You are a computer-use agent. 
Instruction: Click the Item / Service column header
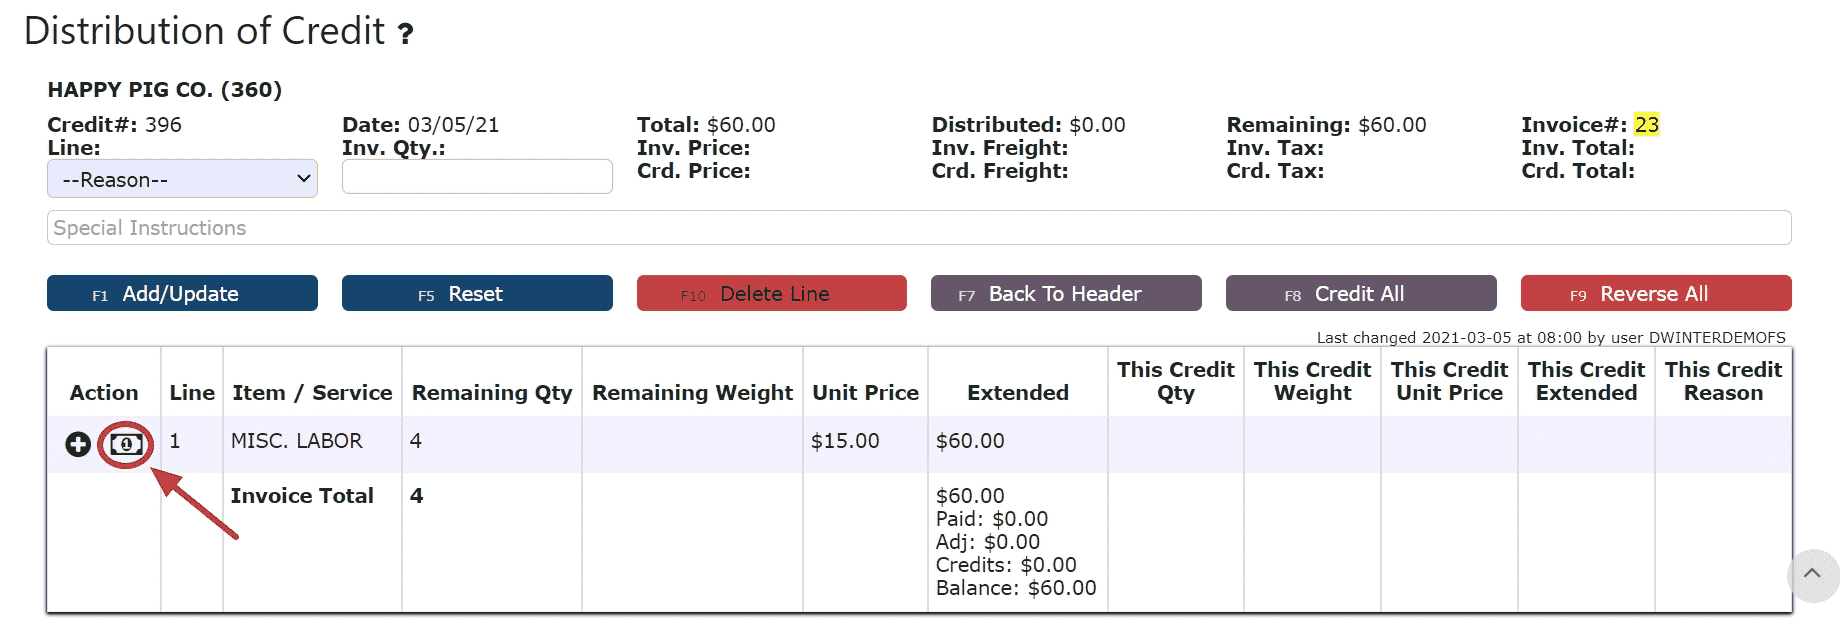312,393
